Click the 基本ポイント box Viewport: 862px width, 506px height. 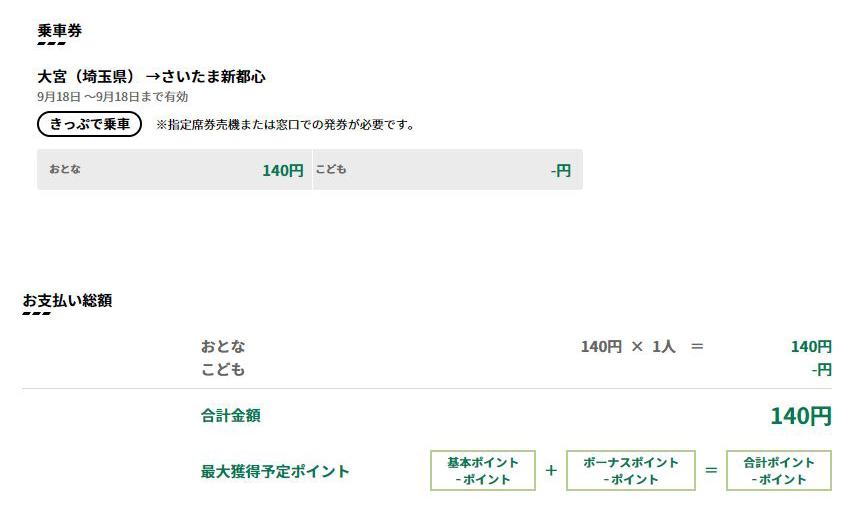483,471
